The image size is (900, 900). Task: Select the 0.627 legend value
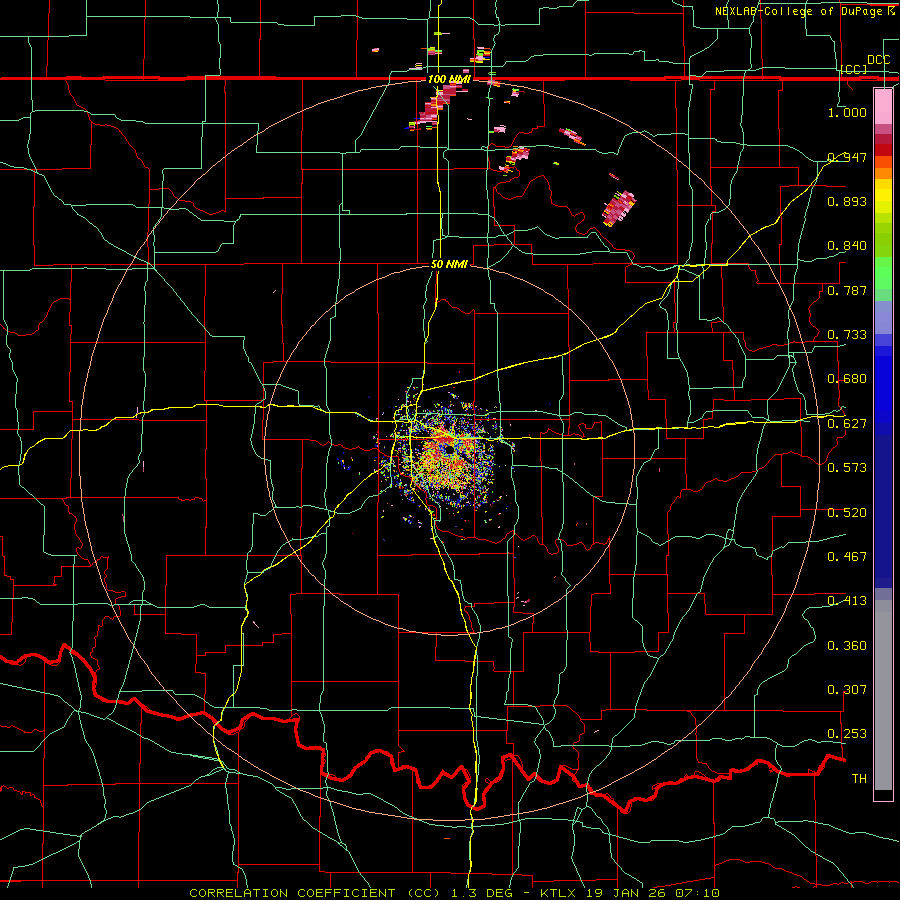[x=847, y=424]
